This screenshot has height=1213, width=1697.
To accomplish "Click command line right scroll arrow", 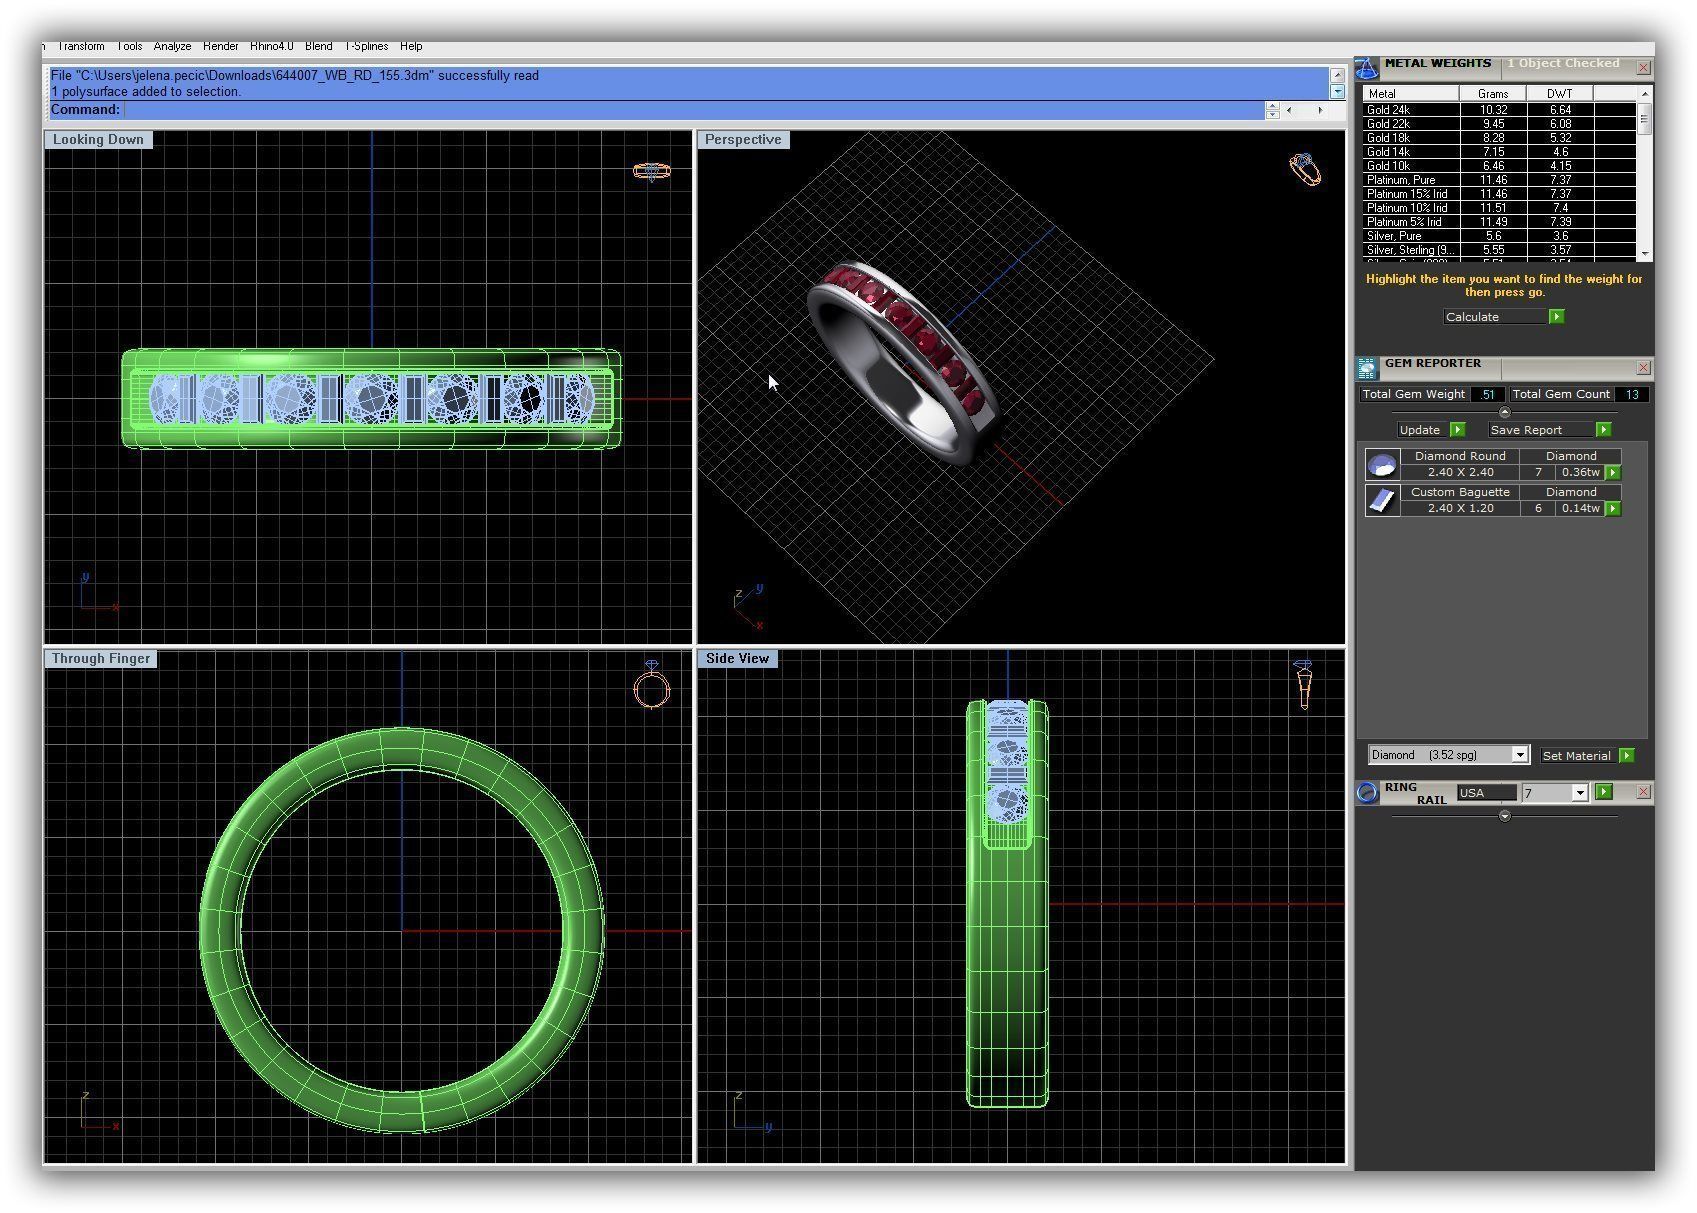I will (x=1320, y=110).
